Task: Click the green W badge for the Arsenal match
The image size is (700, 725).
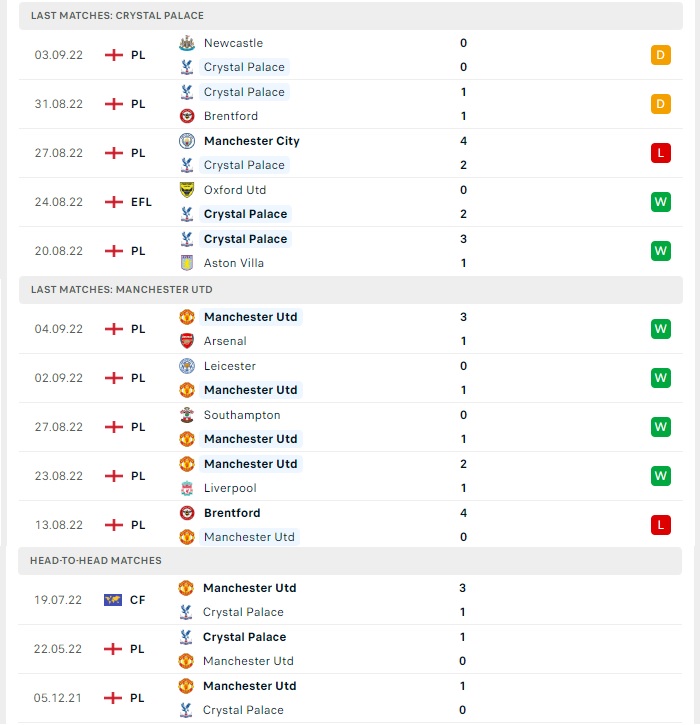Action: pyautogui.click(x=661, y=329)
